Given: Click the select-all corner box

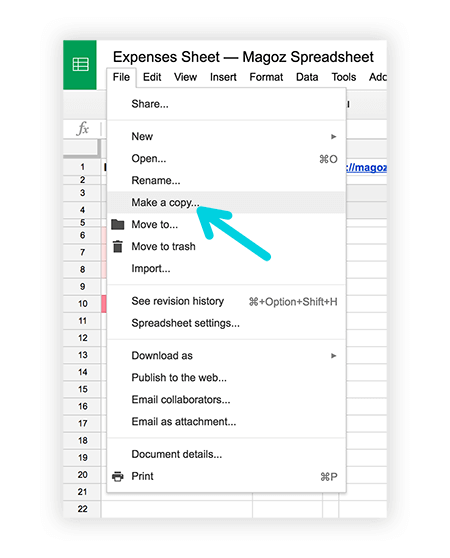Looking at the screenshot, I should click(x=81, y=148).
